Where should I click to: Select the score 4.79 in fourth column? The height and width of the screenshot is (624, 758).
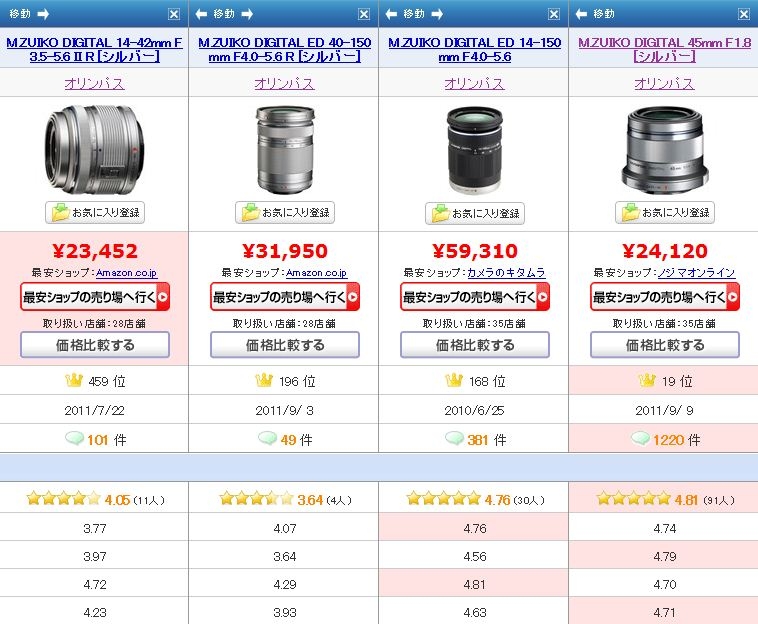point(665,556)
